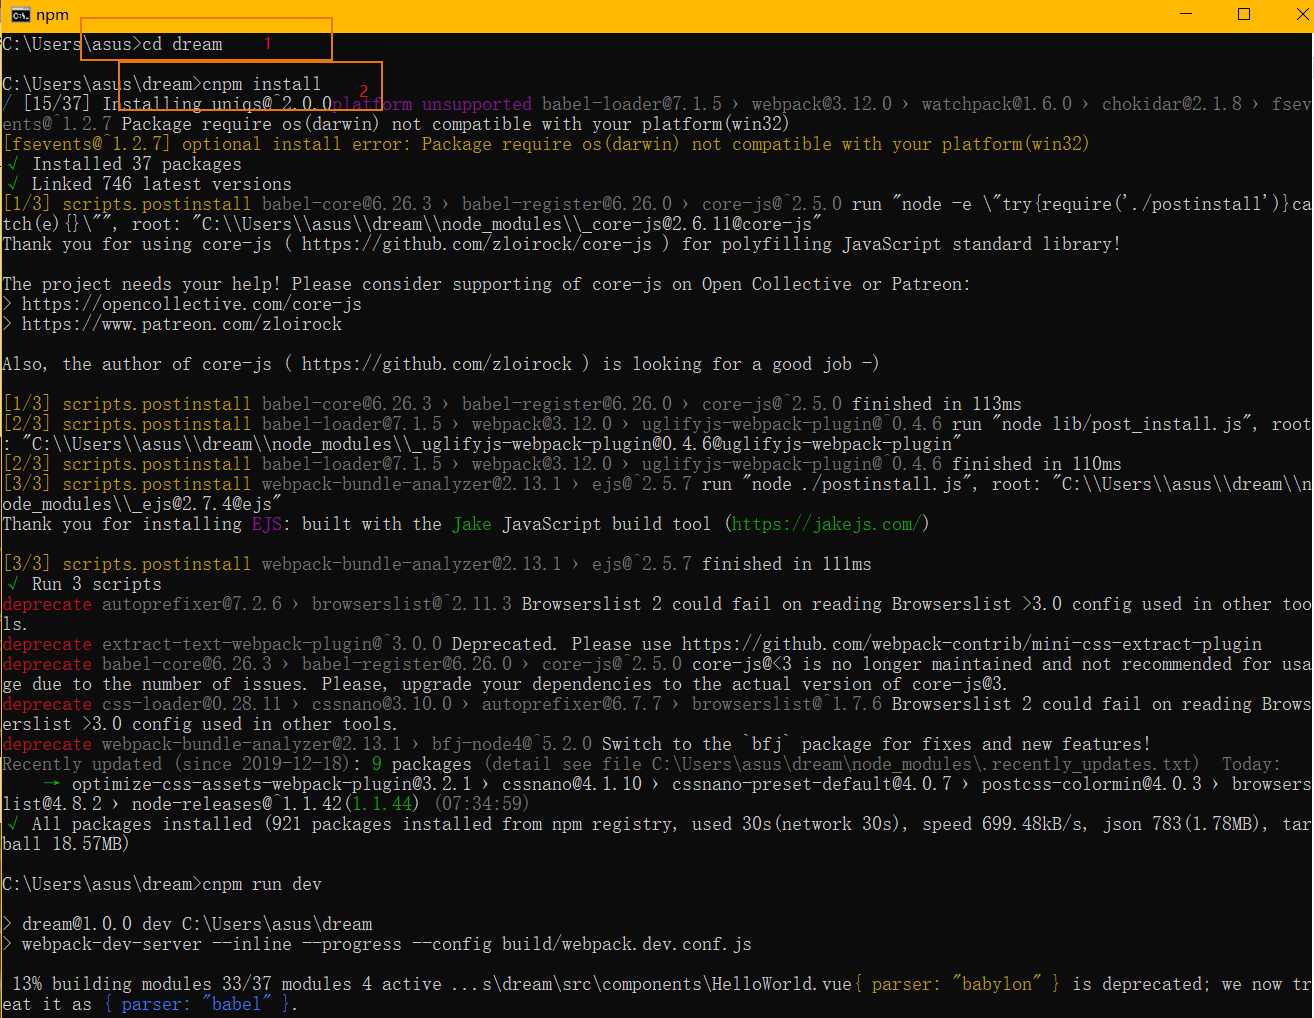This screenshot has width=1314, height=1018.
Task: Click 'Run 3 scripts' line
Action: (x=84, y=584)
